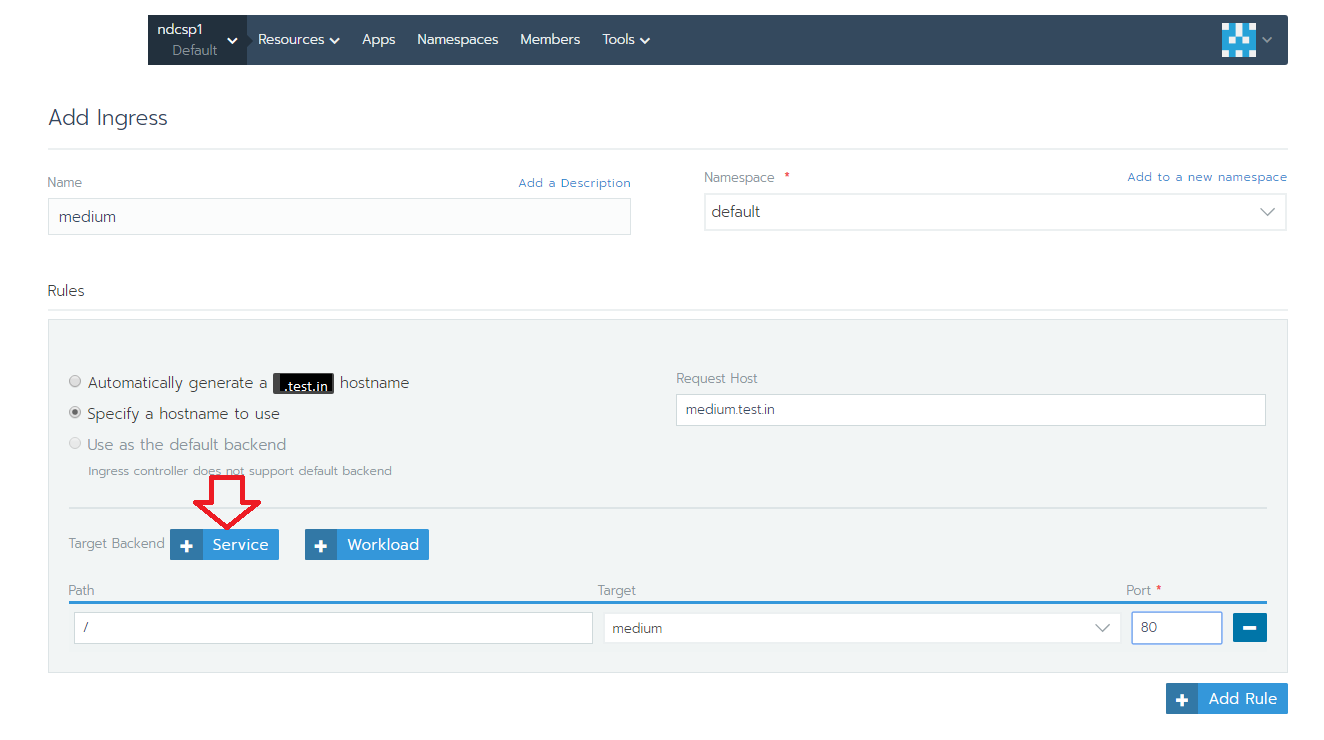Open Namespaces in navigation bar
The image size is (1324, 740).
pyautogui.click(x=458, y=40)
